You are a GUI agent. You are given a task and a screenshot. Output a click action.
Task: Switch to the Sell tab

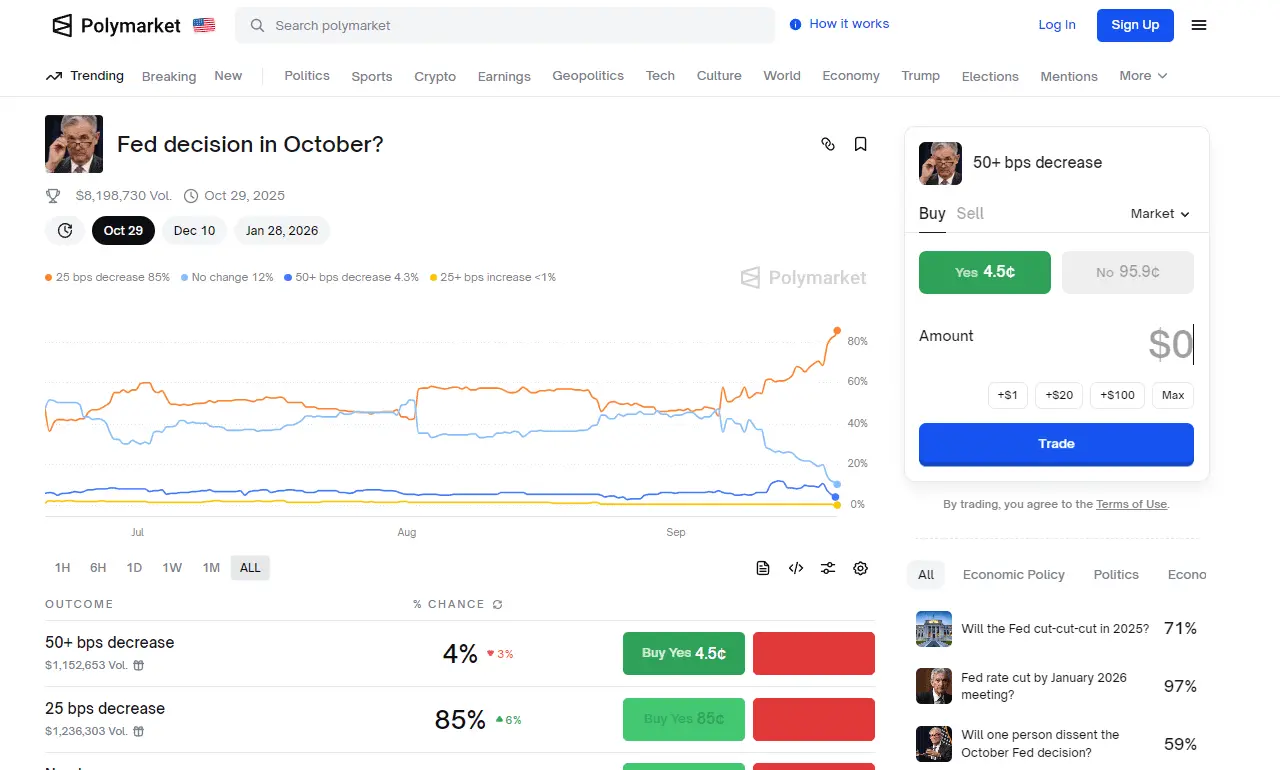pos(970,213)
